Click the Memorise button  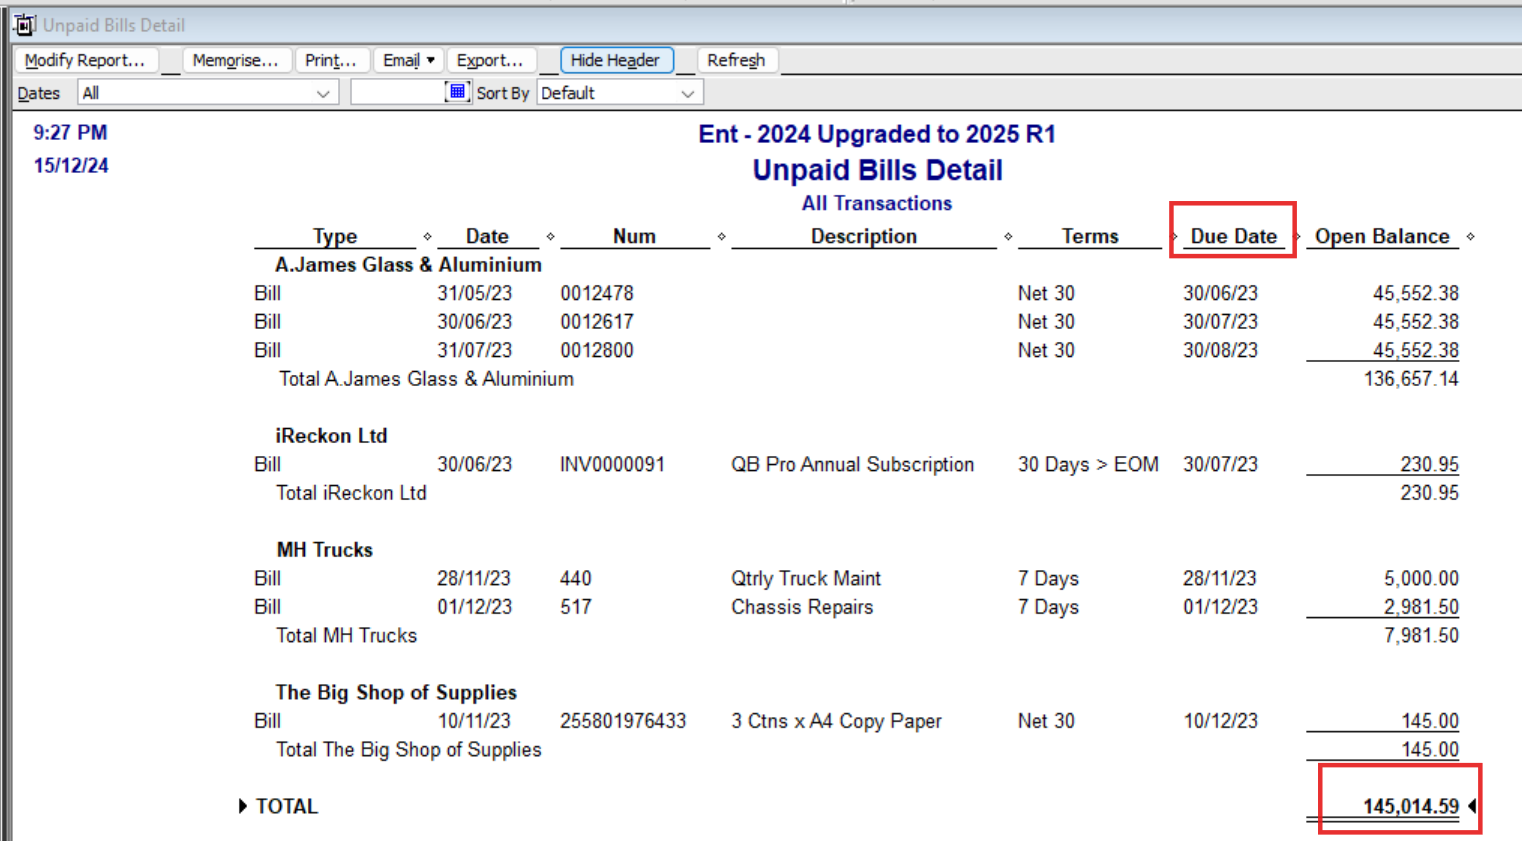pos(236,60)
